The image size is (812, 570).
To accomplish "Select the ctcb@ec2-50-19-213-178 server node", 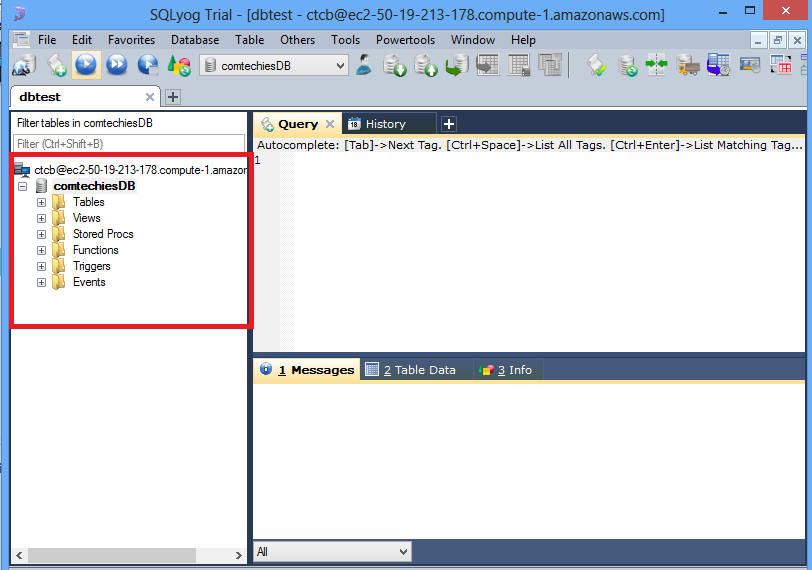I will tap(140, 170).
